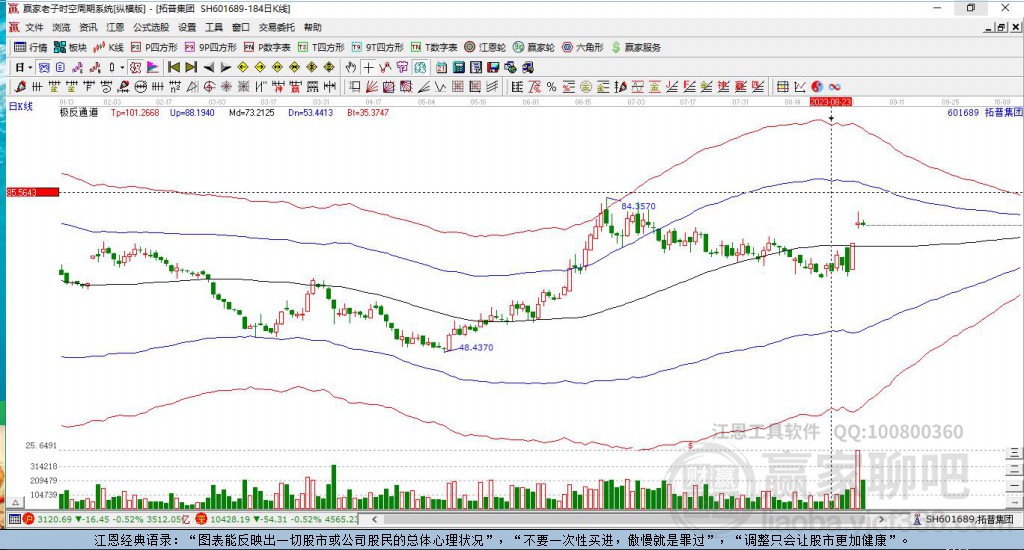Viewport: 1024px width, 550px height.
Task: Click the black left arrow icon
Action: coord(208,67)
